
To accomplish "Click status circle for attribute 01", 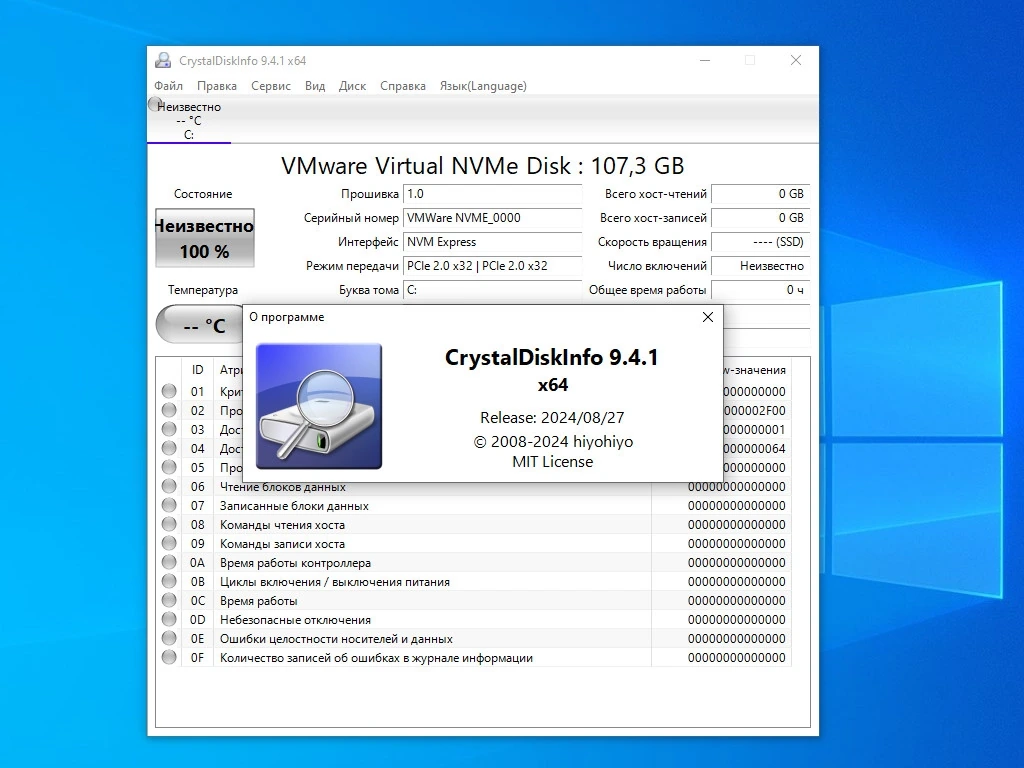I will pyautogui.click(x=169, y=391).
